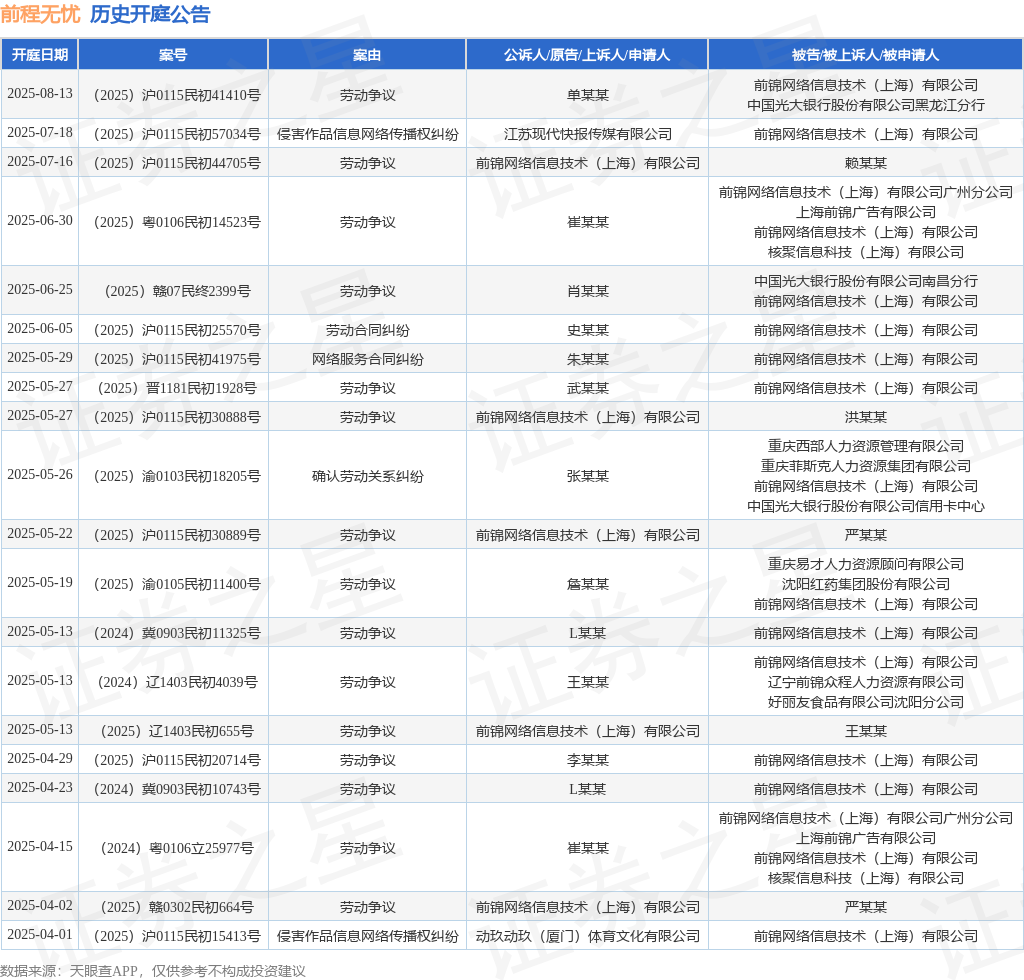Click defendant 重庆菲斯克人力资源集团有限公司

pyautogui.click(x=866, y=466)
